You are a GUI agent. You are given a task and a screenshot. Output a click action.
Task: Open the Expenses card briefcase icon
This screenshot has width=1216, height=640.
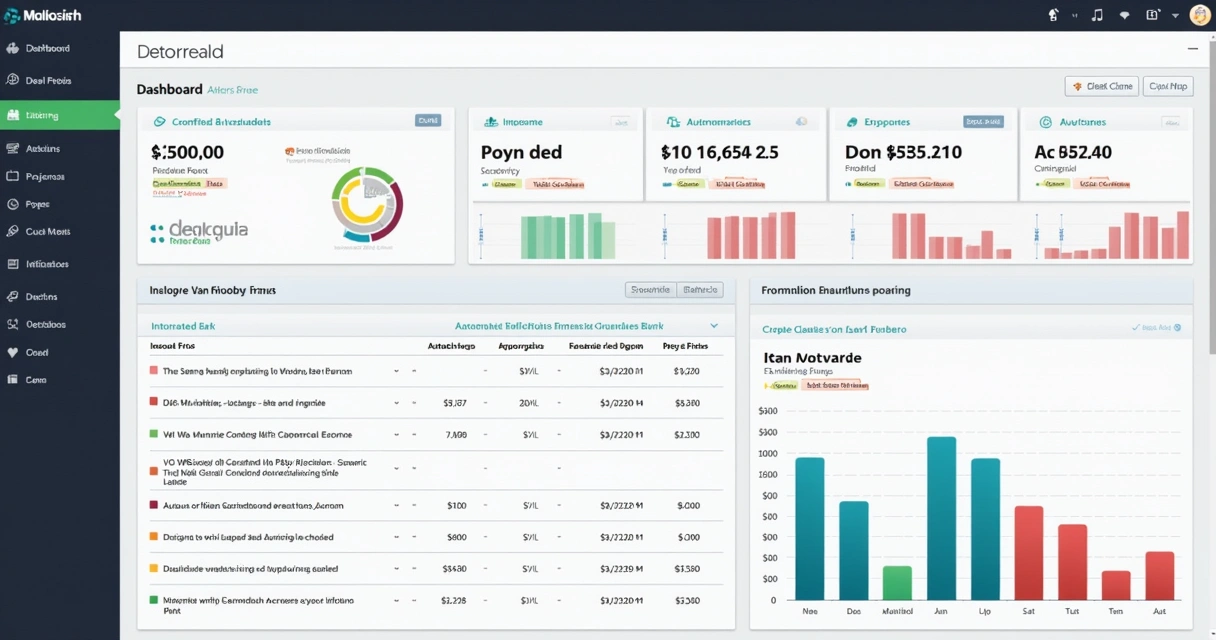852,121
